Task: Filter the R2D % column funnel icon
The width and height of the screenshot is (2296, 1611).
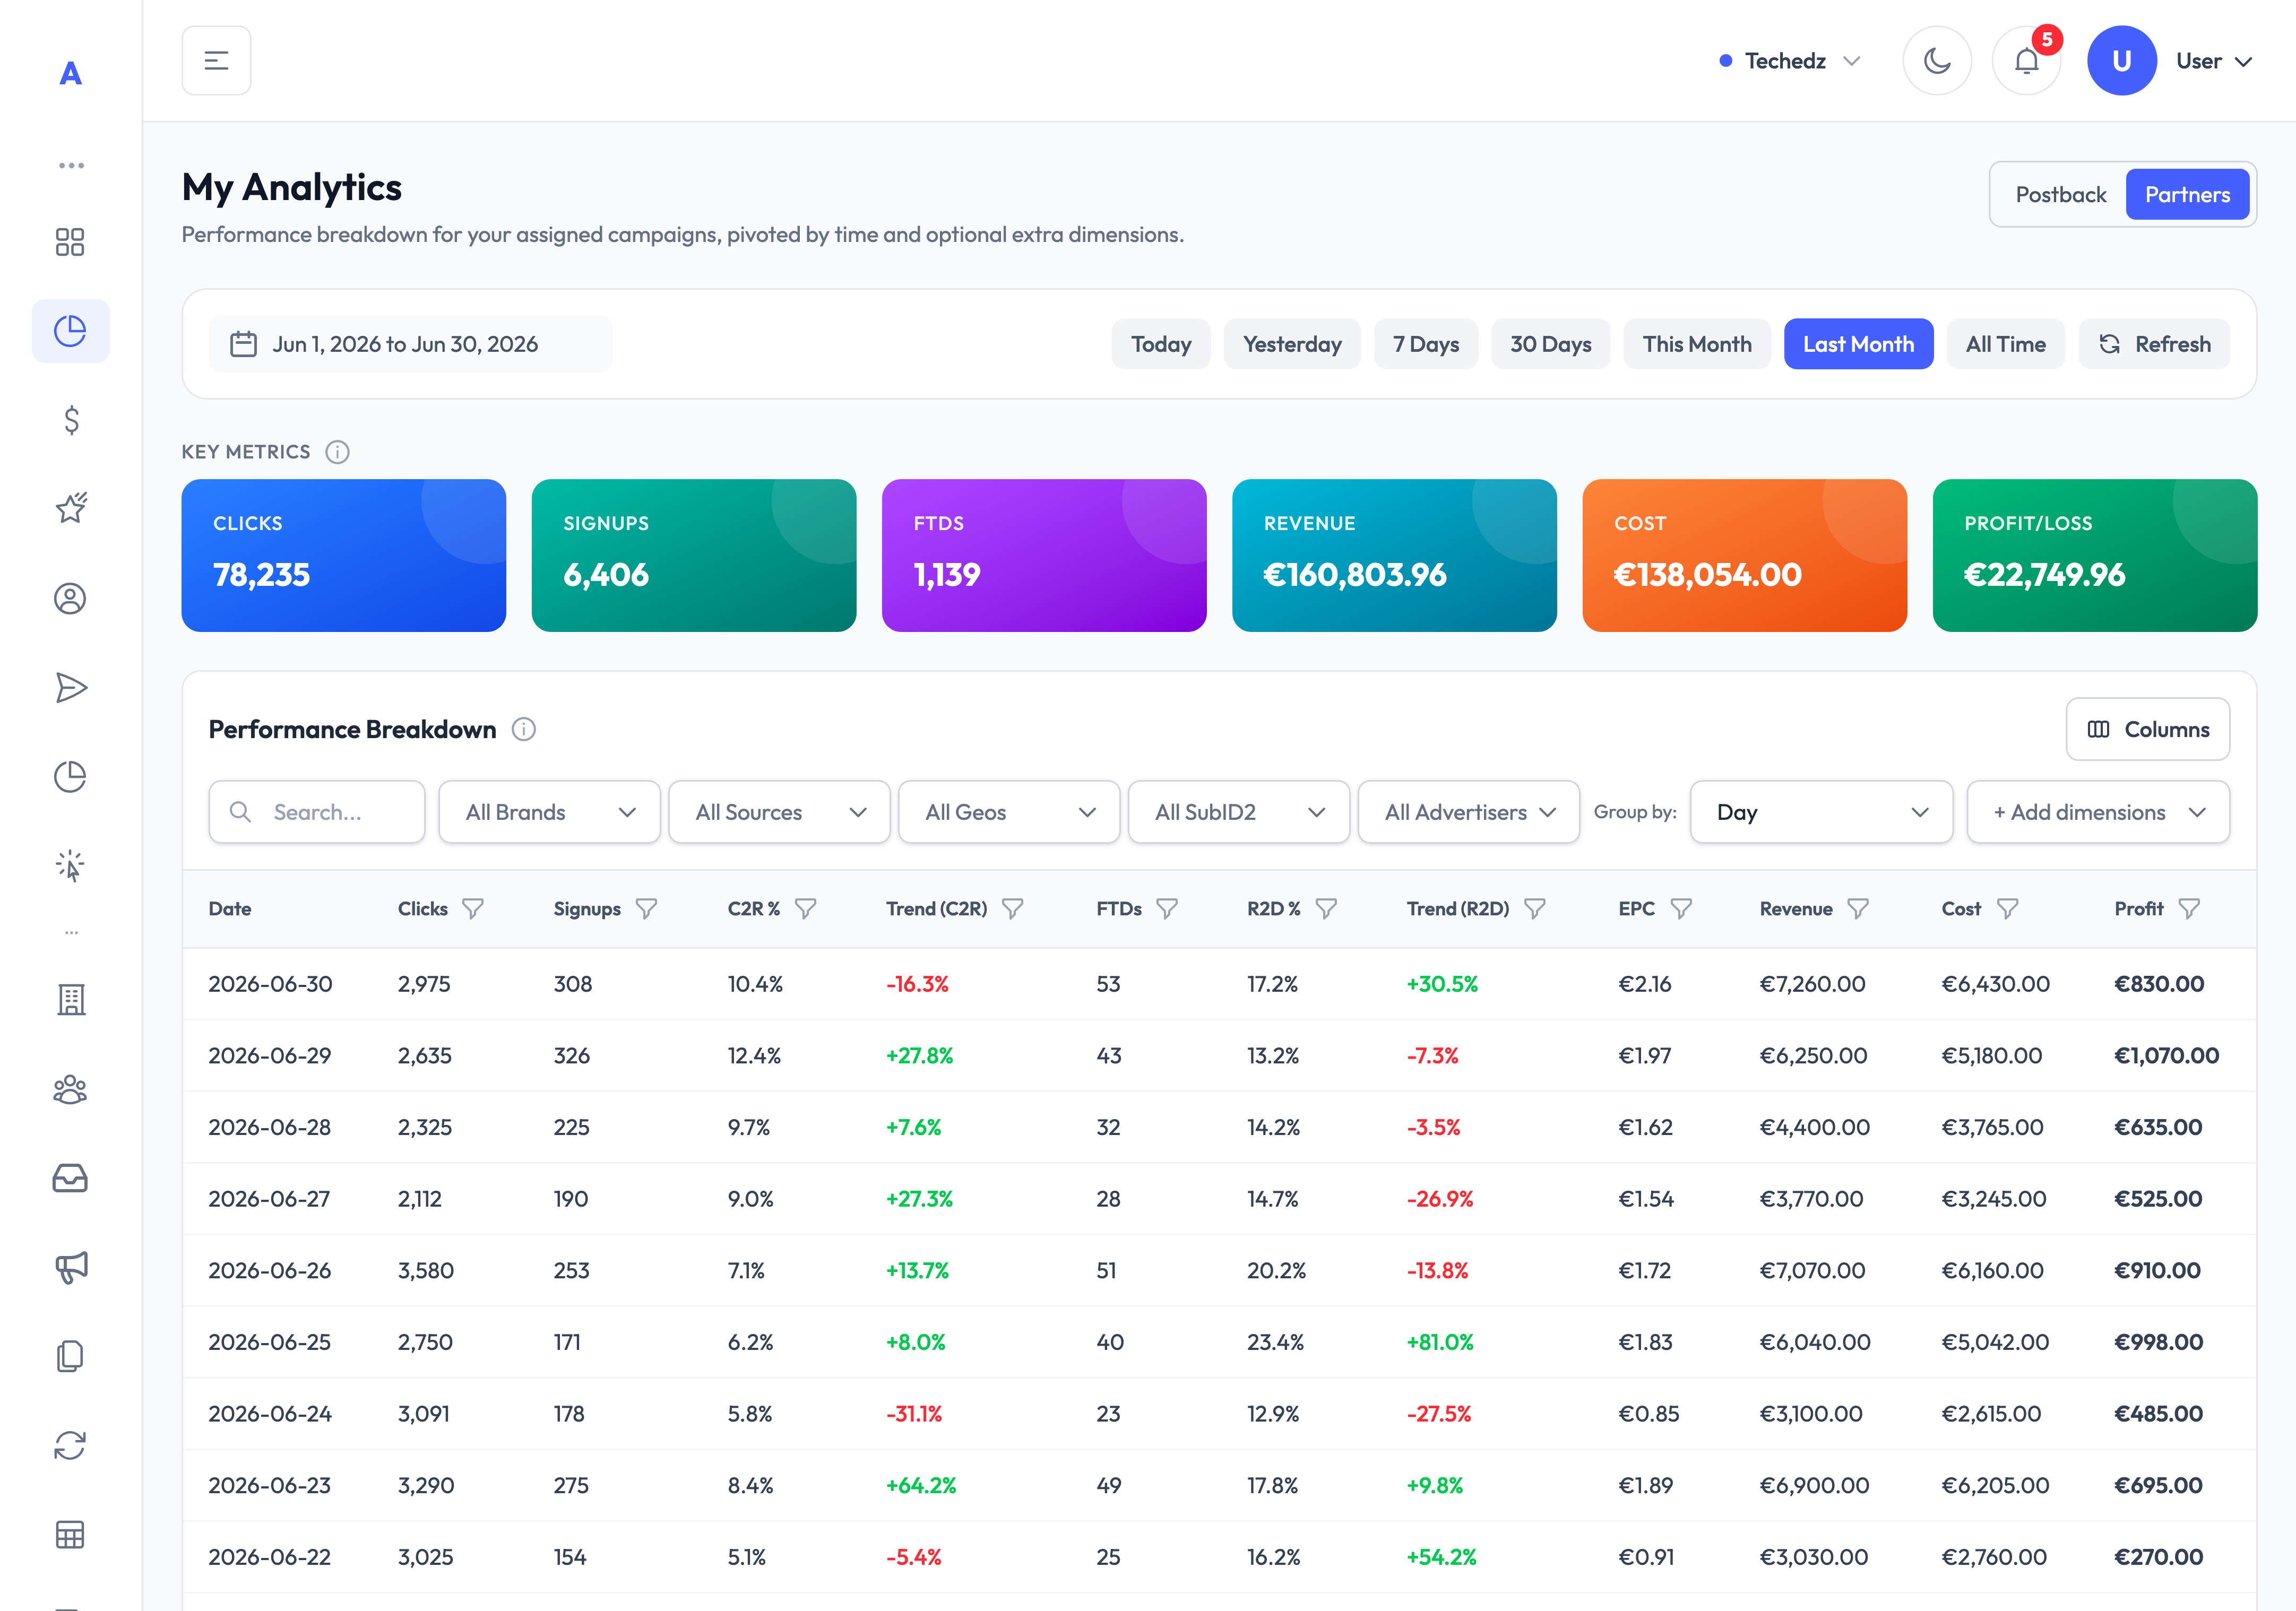Action: [1326, 908]
